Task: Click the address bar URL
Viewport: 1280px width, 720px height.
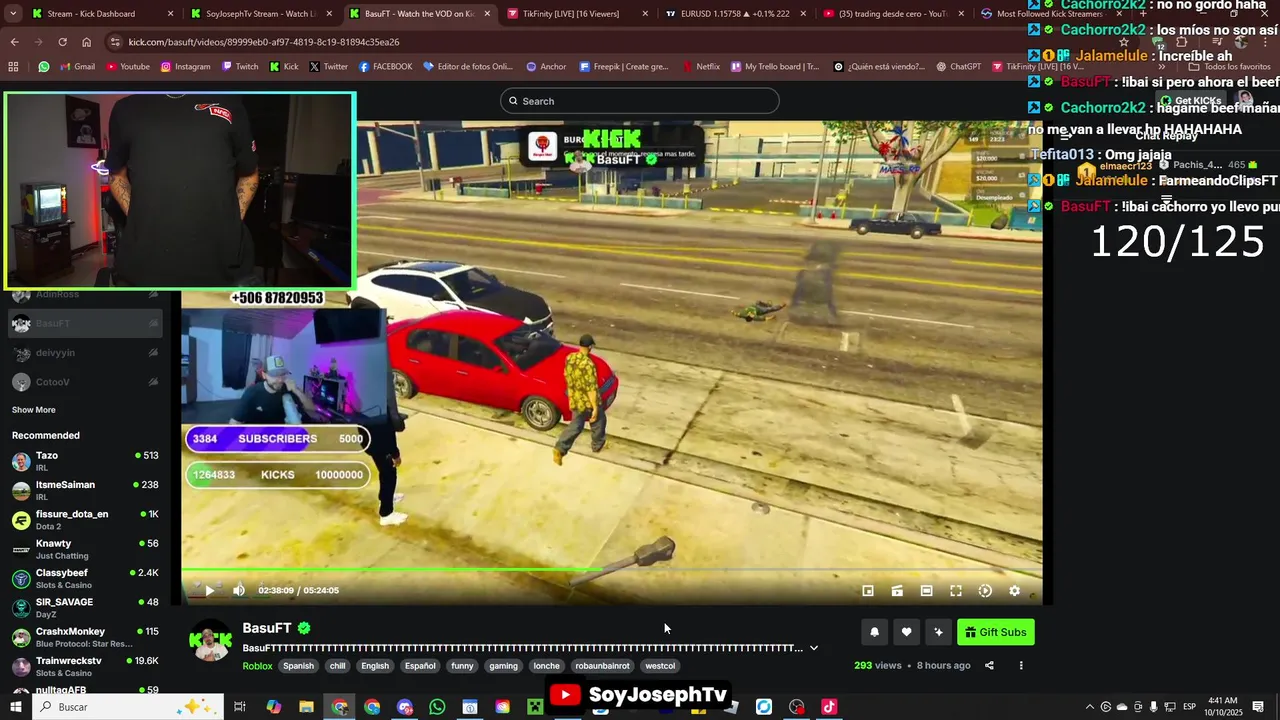Action: 264,42
